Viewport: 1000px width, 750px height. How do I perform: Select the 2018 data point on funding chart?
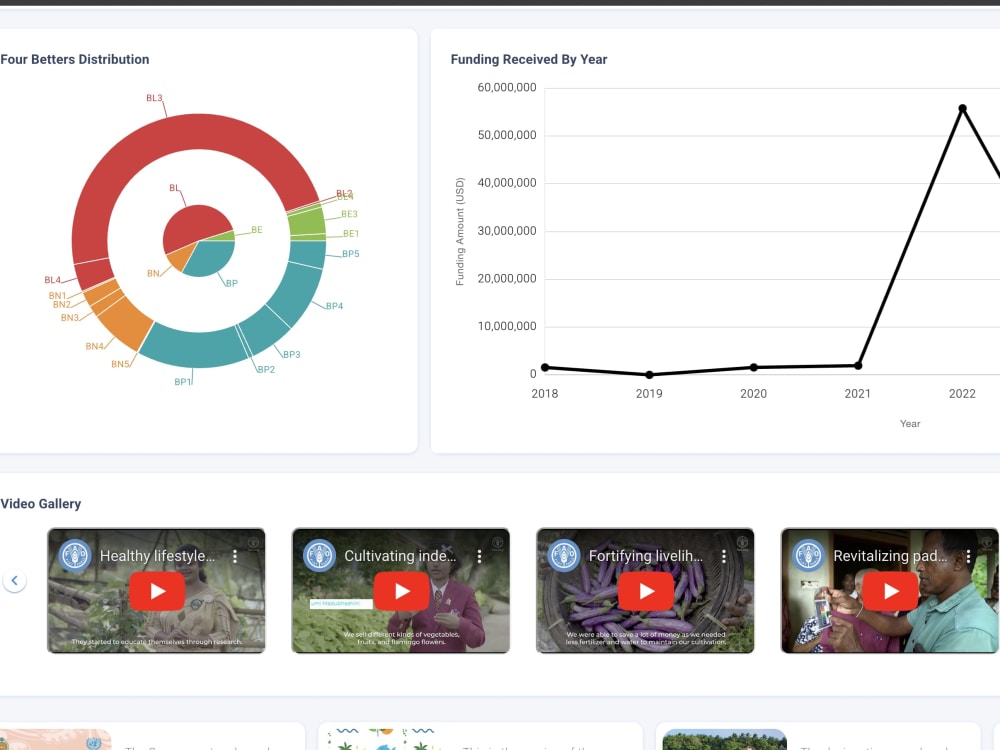click(x=545, y=367)
